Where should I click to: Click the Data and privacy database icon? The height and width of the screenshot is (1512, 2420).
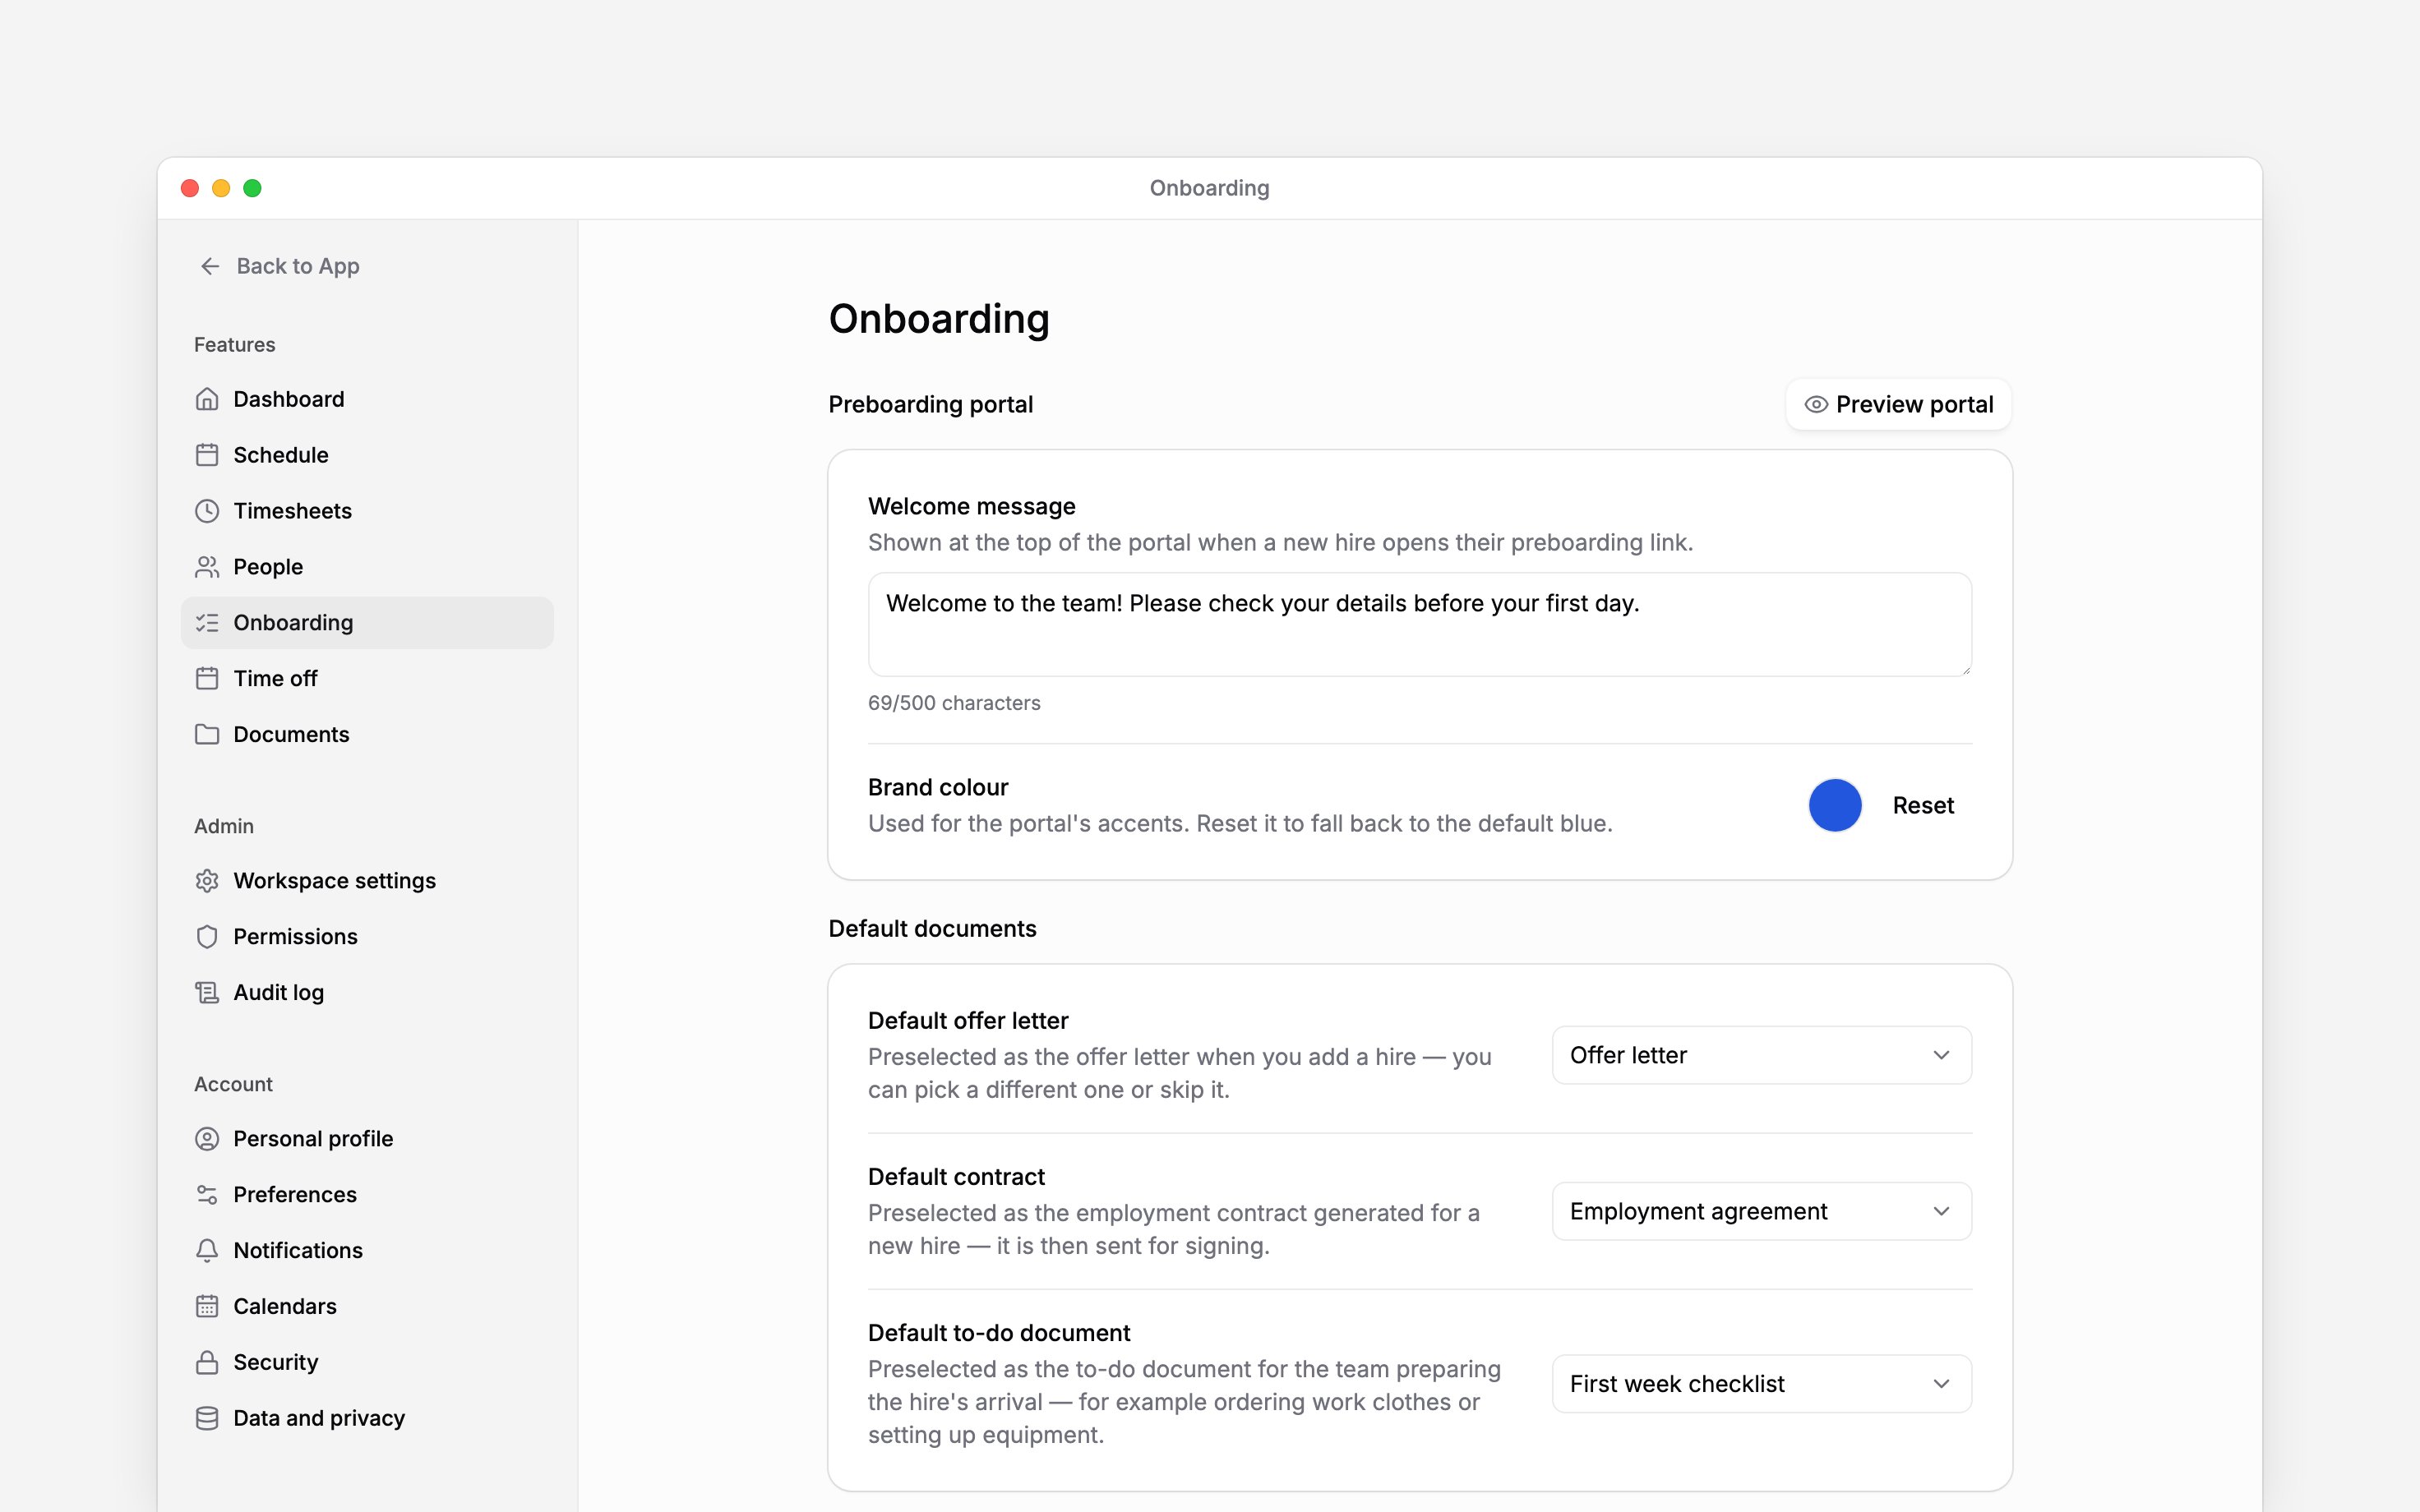point(207,1419)
